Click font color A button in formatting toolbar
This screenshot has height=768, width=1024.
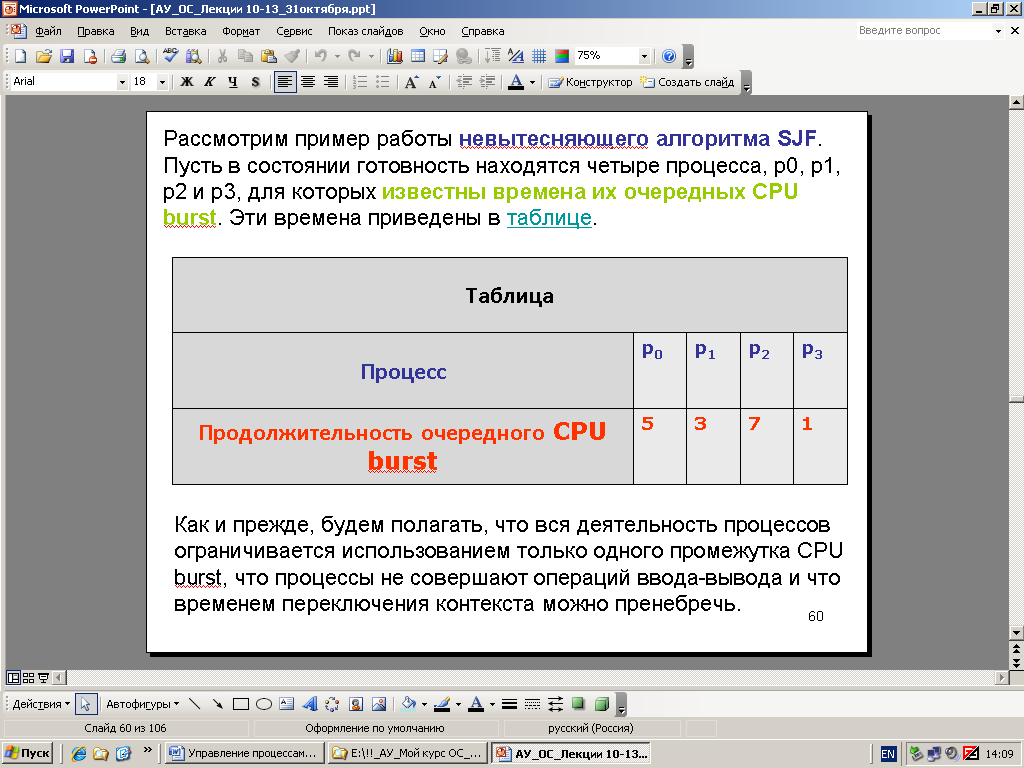516,82
